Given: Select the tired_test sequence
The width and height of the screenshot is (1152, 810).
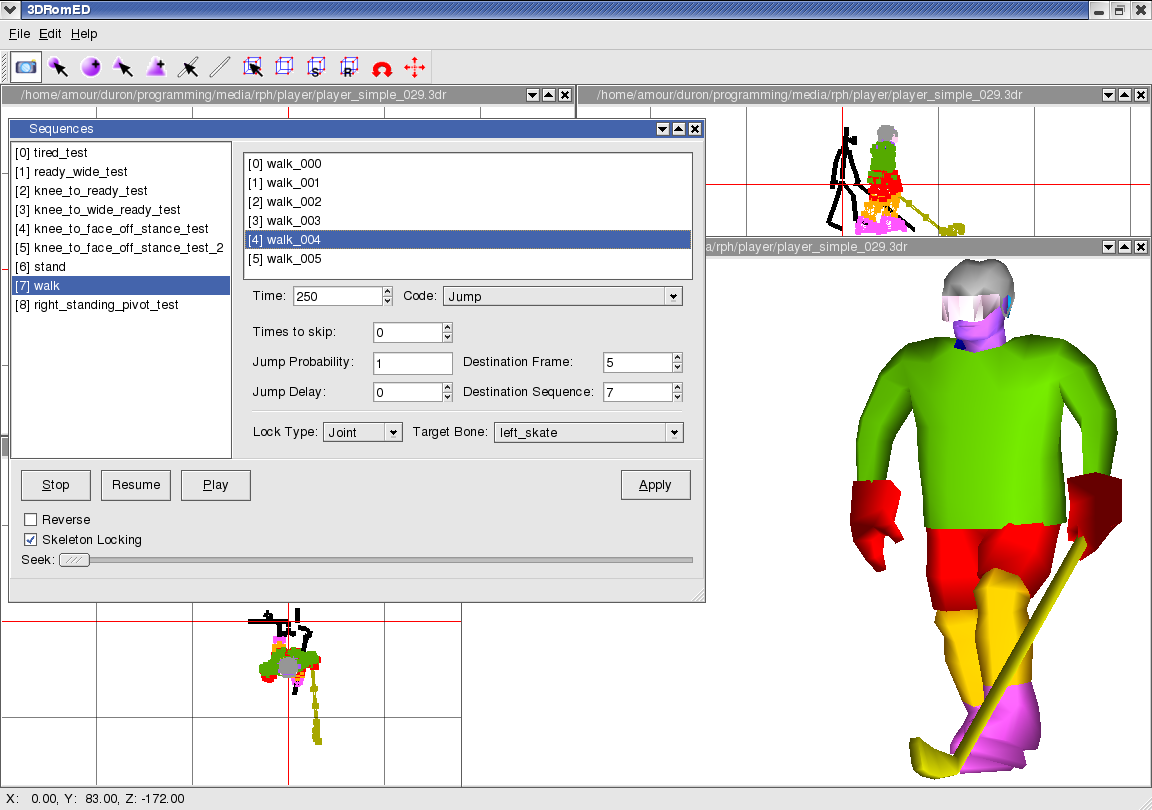Looking at the screenshot, I should point(121,153).
